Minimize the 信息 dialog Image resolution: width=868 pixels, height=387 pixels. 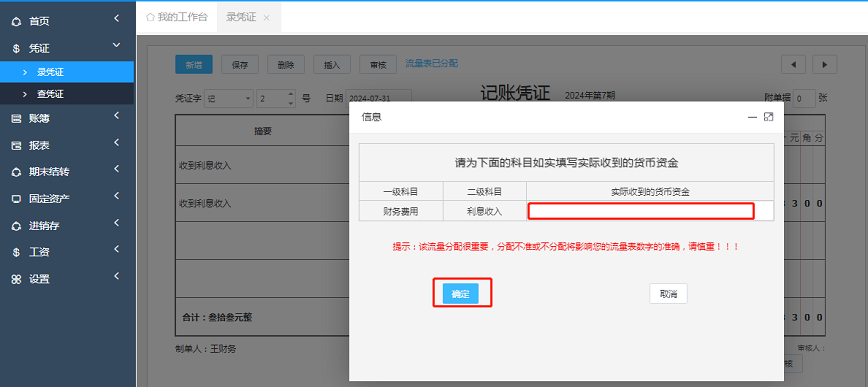click(x=752, y=117)
